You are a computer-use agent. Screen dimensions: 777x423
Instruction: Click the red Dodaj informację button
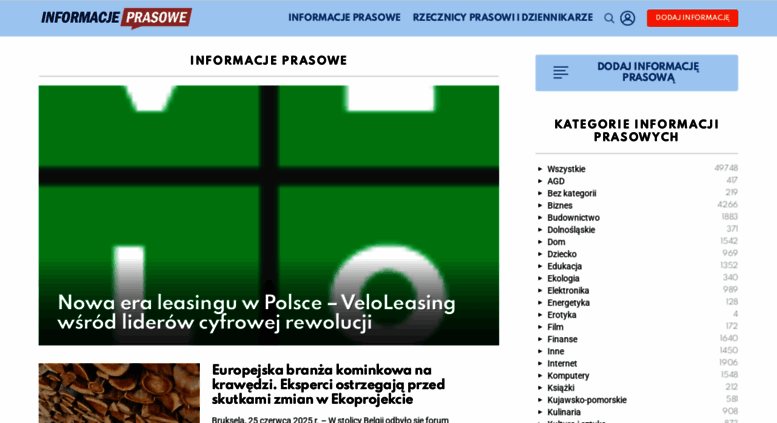692,18
